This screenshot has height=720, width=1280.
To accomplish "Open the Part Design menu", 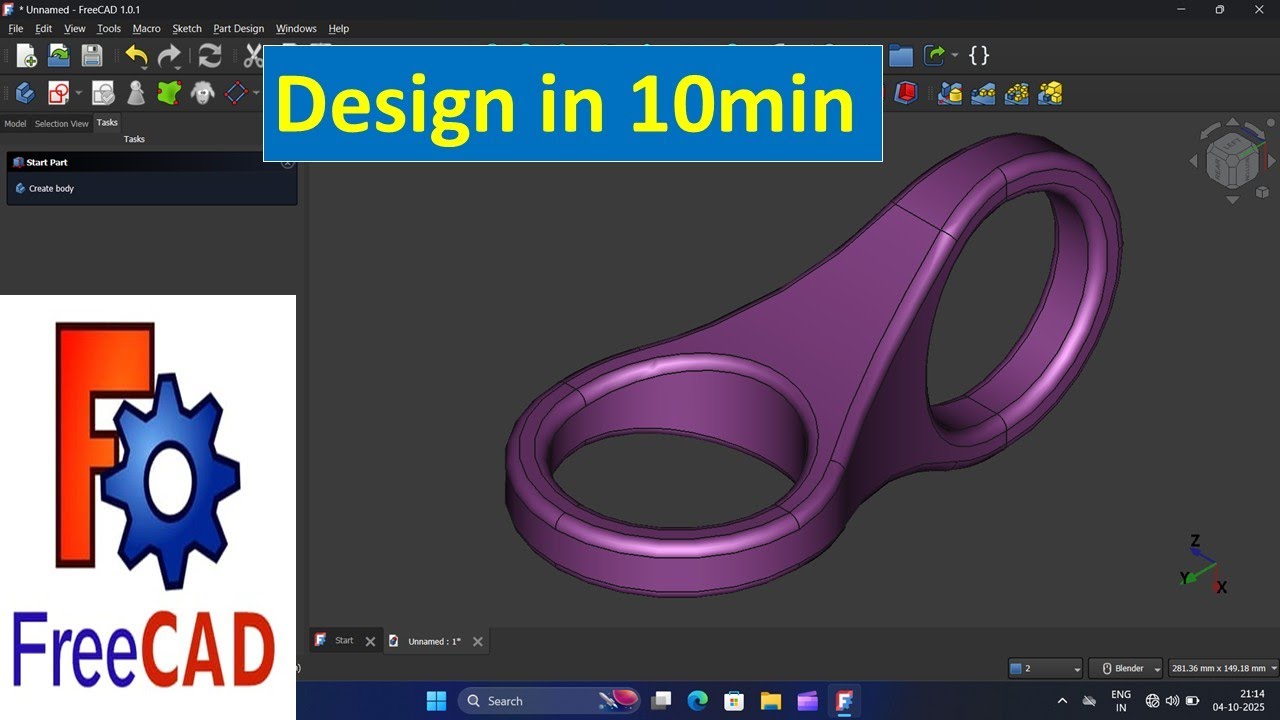I will coord(238,29).
